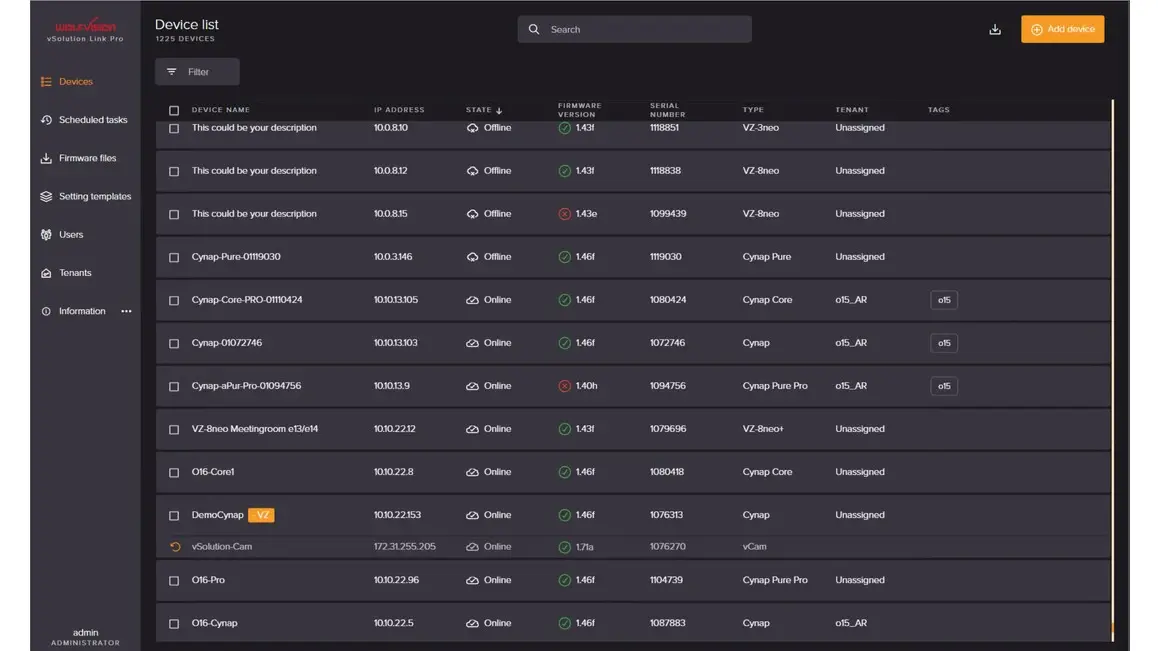Open the Filter dropdown
The height and width of the screenshot is (651, 1158).
point(197,72)
